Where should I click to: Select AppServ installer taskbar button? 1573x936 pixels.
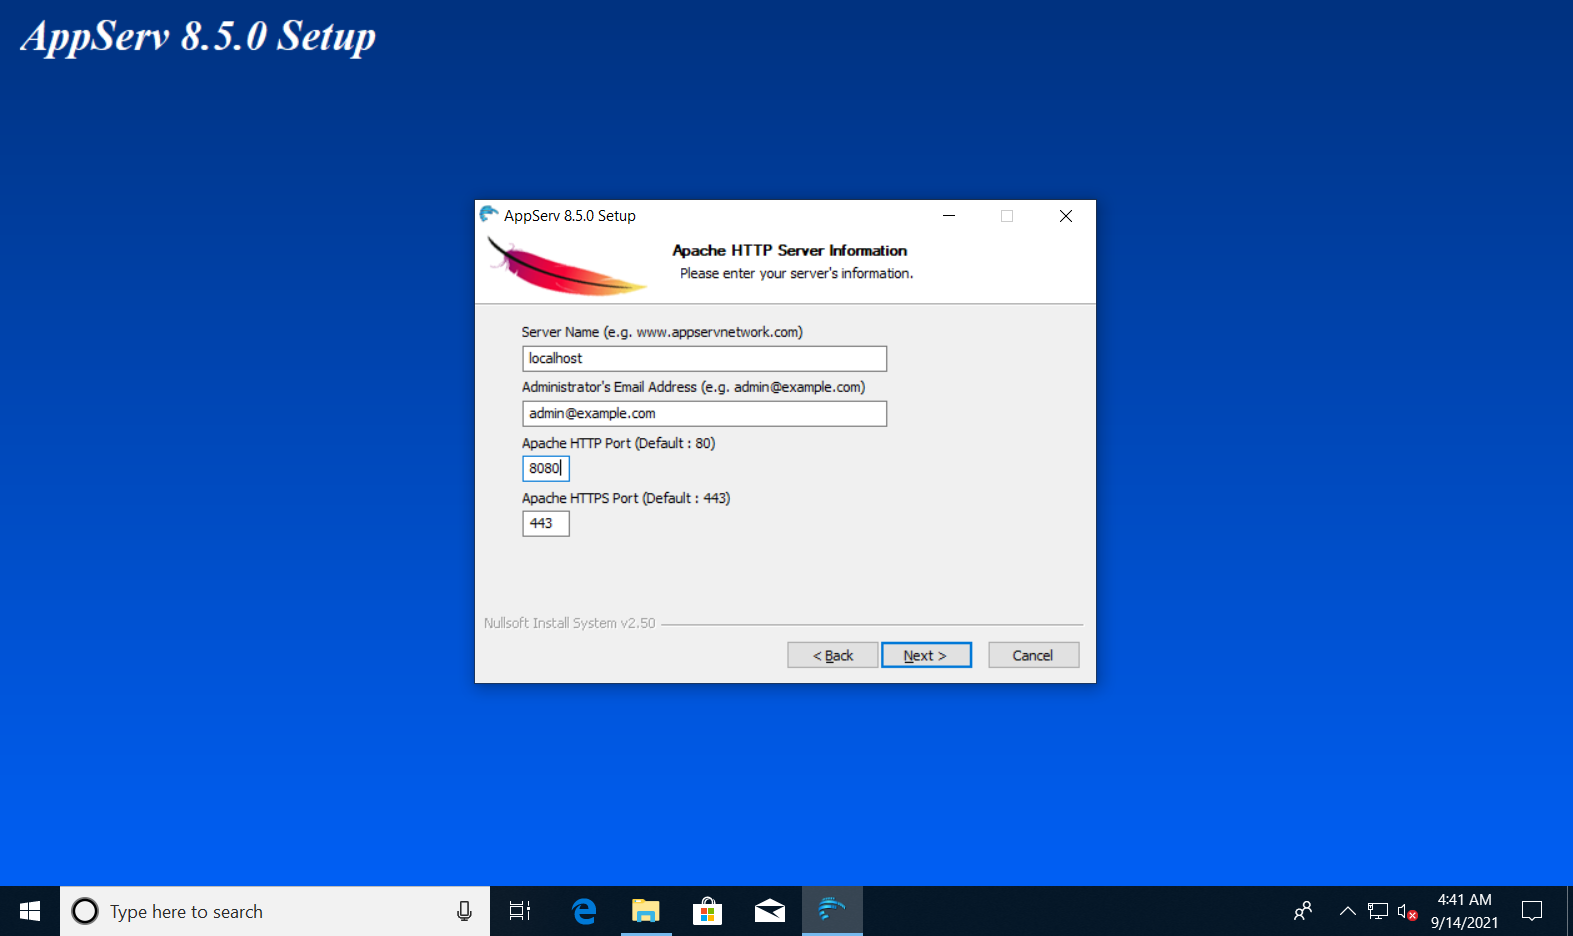832,911
